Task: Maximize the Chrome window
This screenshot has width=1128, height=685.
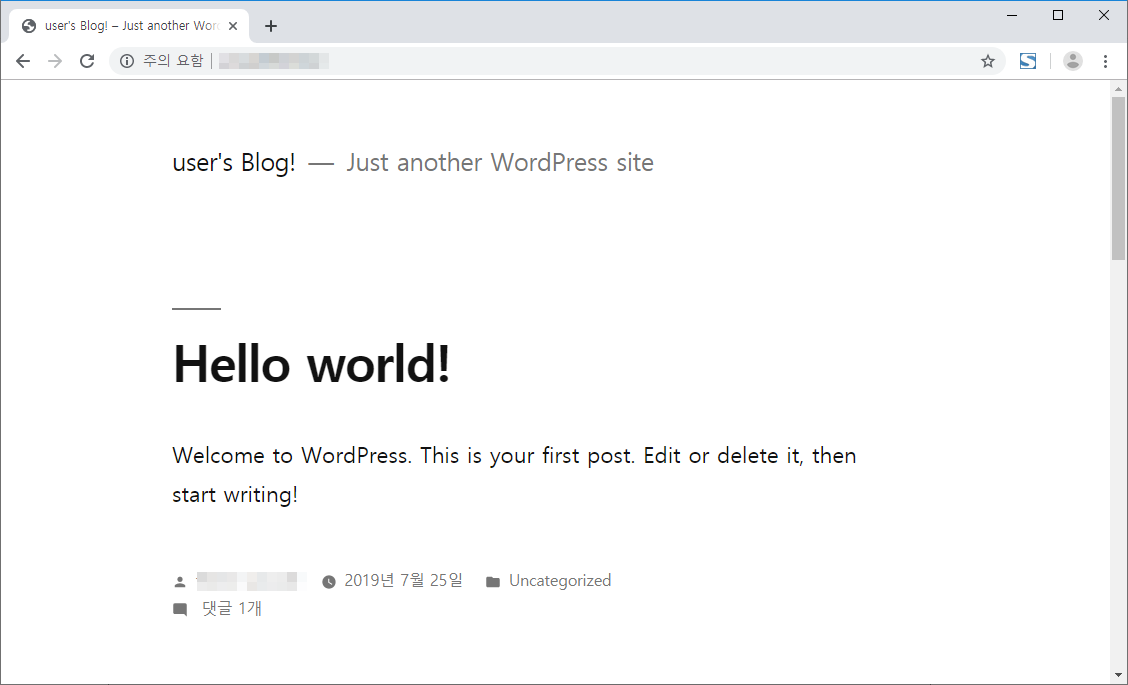Action: point(1058,15)
